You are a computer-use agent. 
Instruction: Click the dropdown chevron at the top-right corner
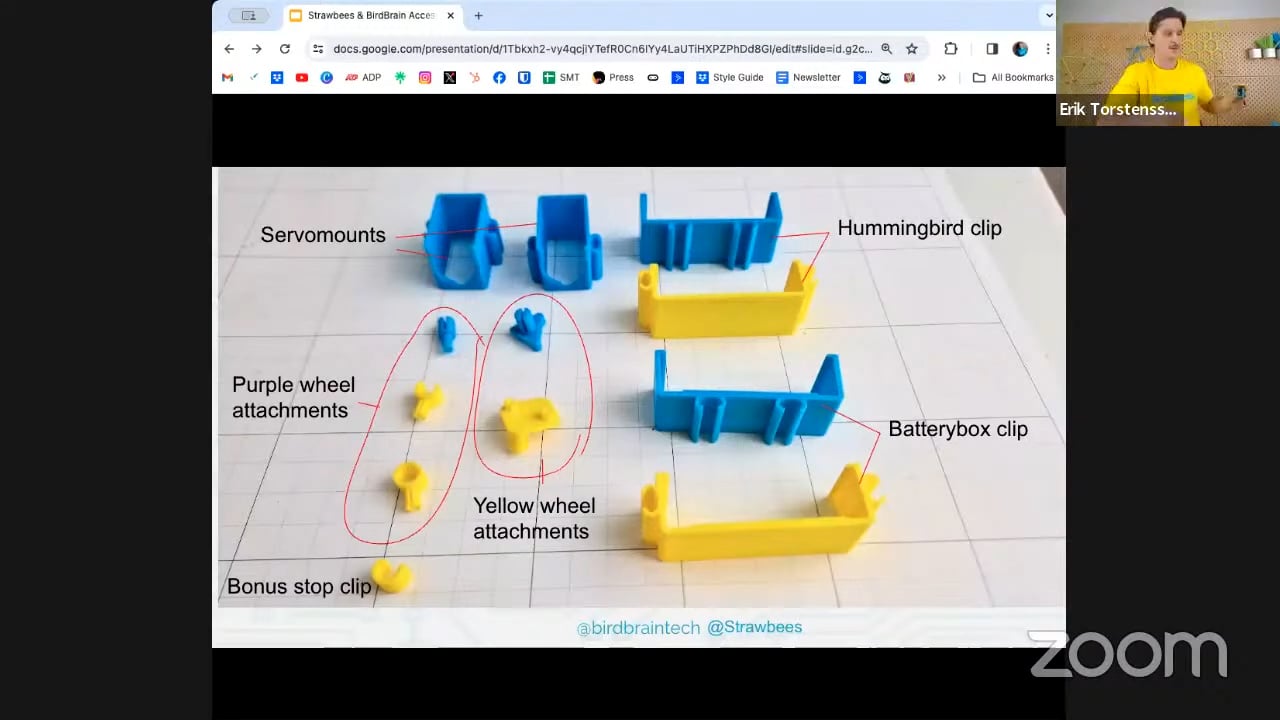coord(1048,15)
